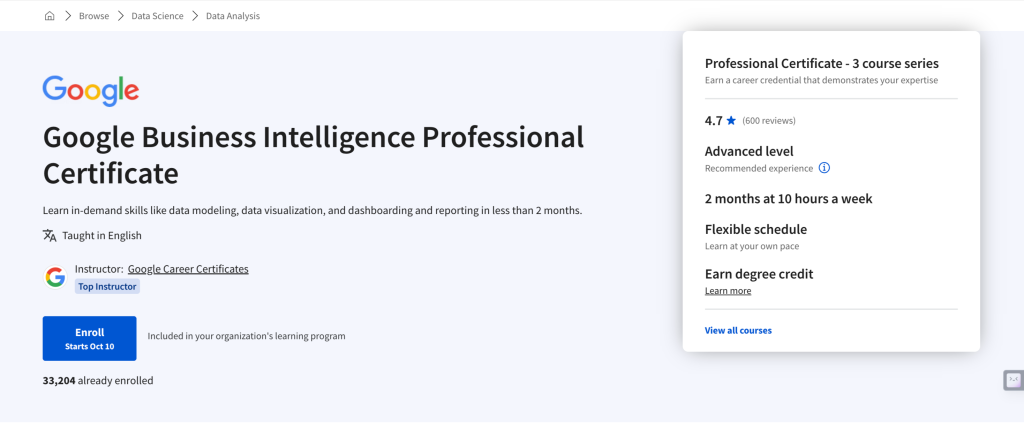1024x425 pixels.
Task: Open the Learn more degree credit link
Action: pos(728,291)
